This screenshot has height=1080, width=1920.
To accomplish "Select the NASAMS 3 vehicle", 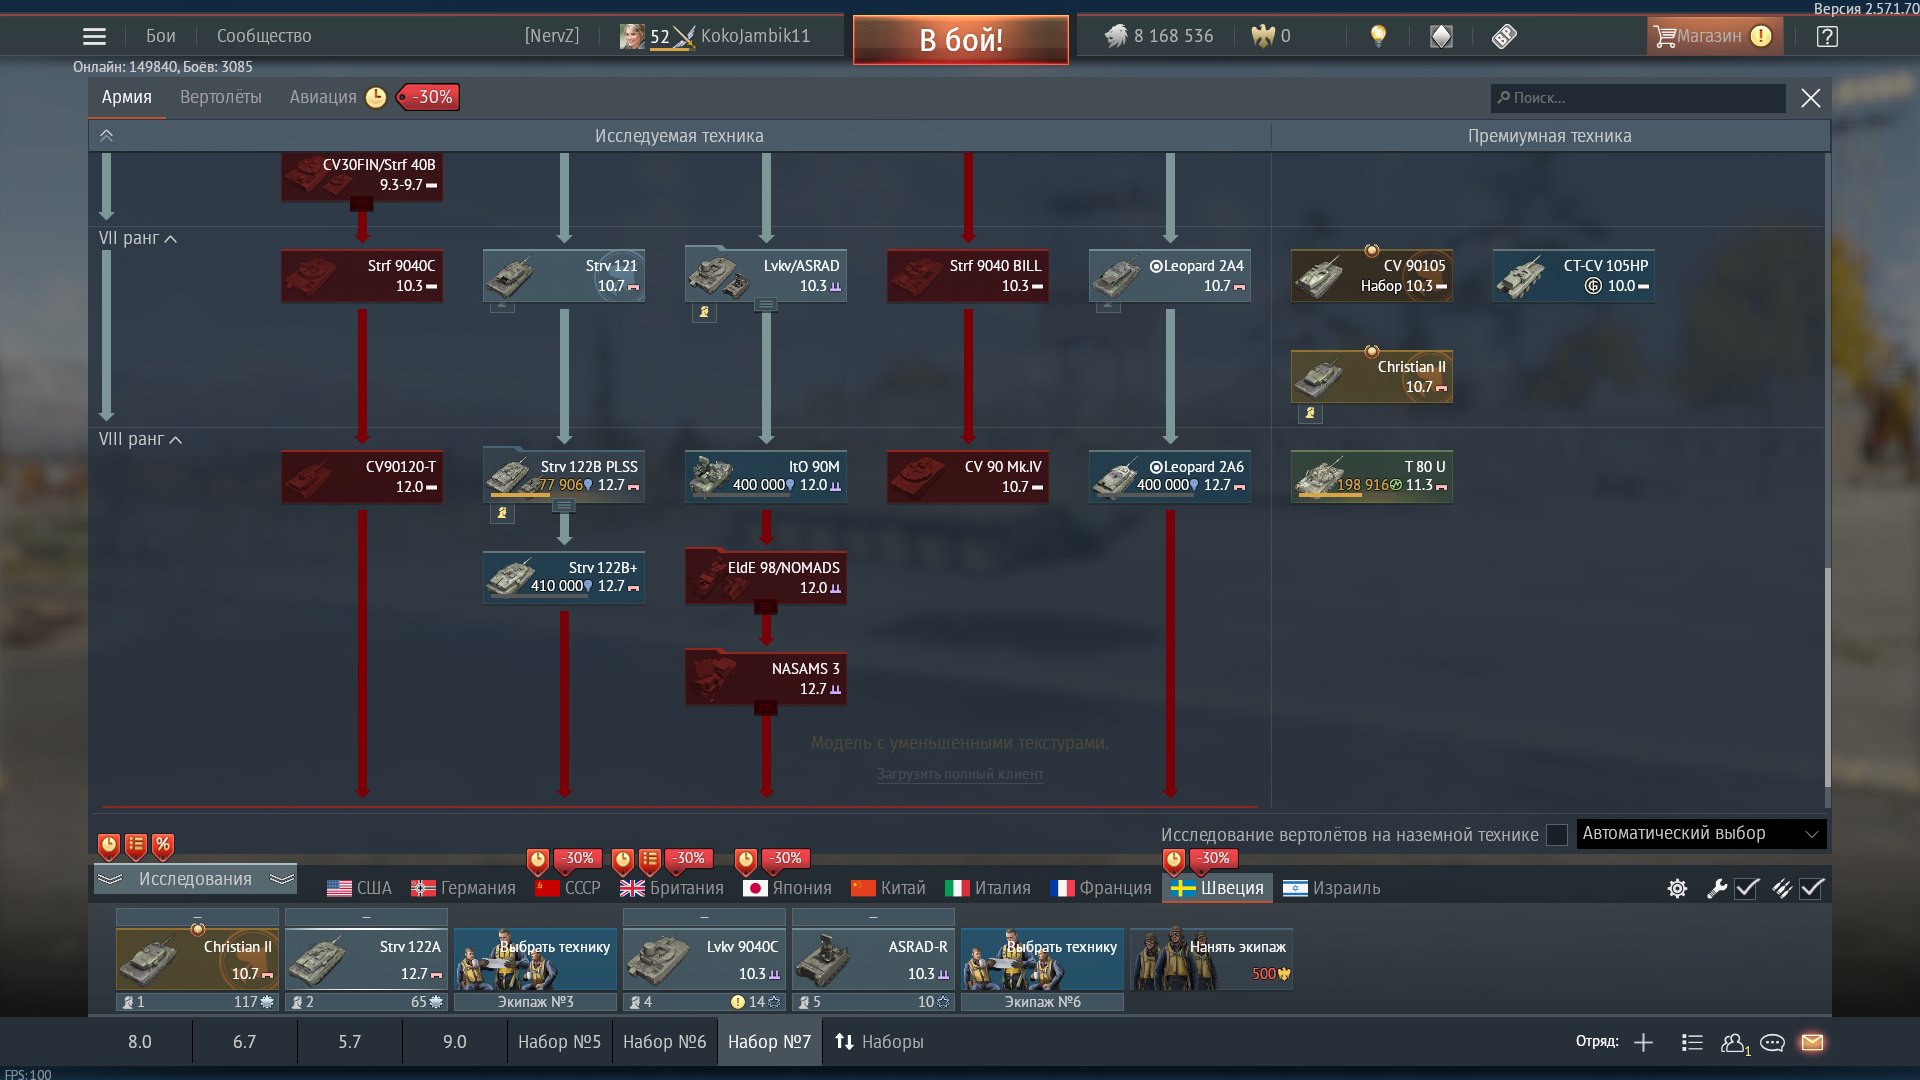I will click(x=766, y=678).
